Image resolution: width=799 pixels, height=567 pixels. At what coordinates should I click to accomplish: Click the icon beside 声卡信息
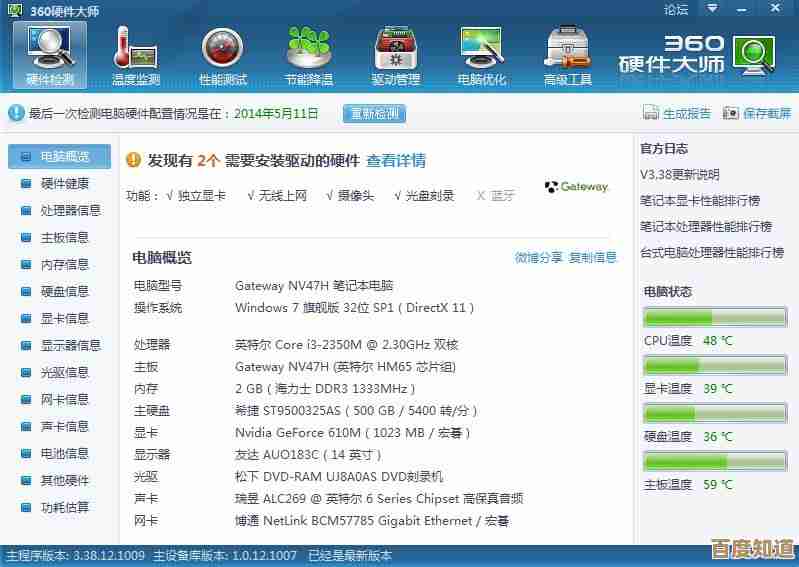click(25, 426)
